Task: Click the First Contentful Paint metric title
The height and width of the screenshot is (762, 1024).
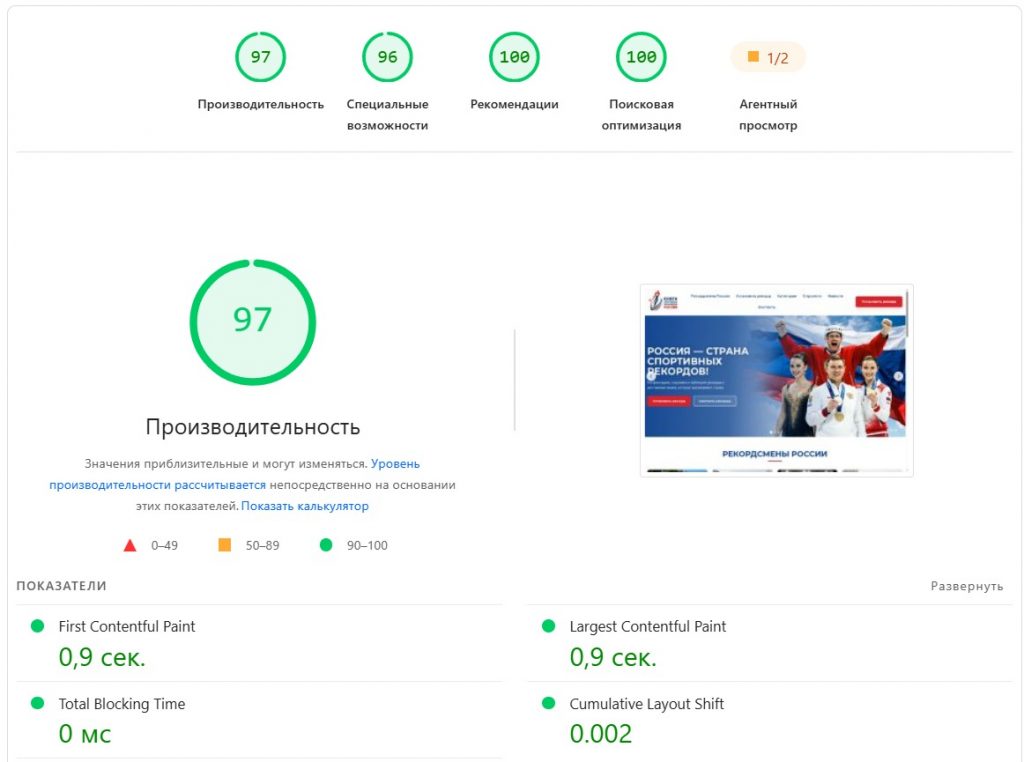Action: [127, 626]
